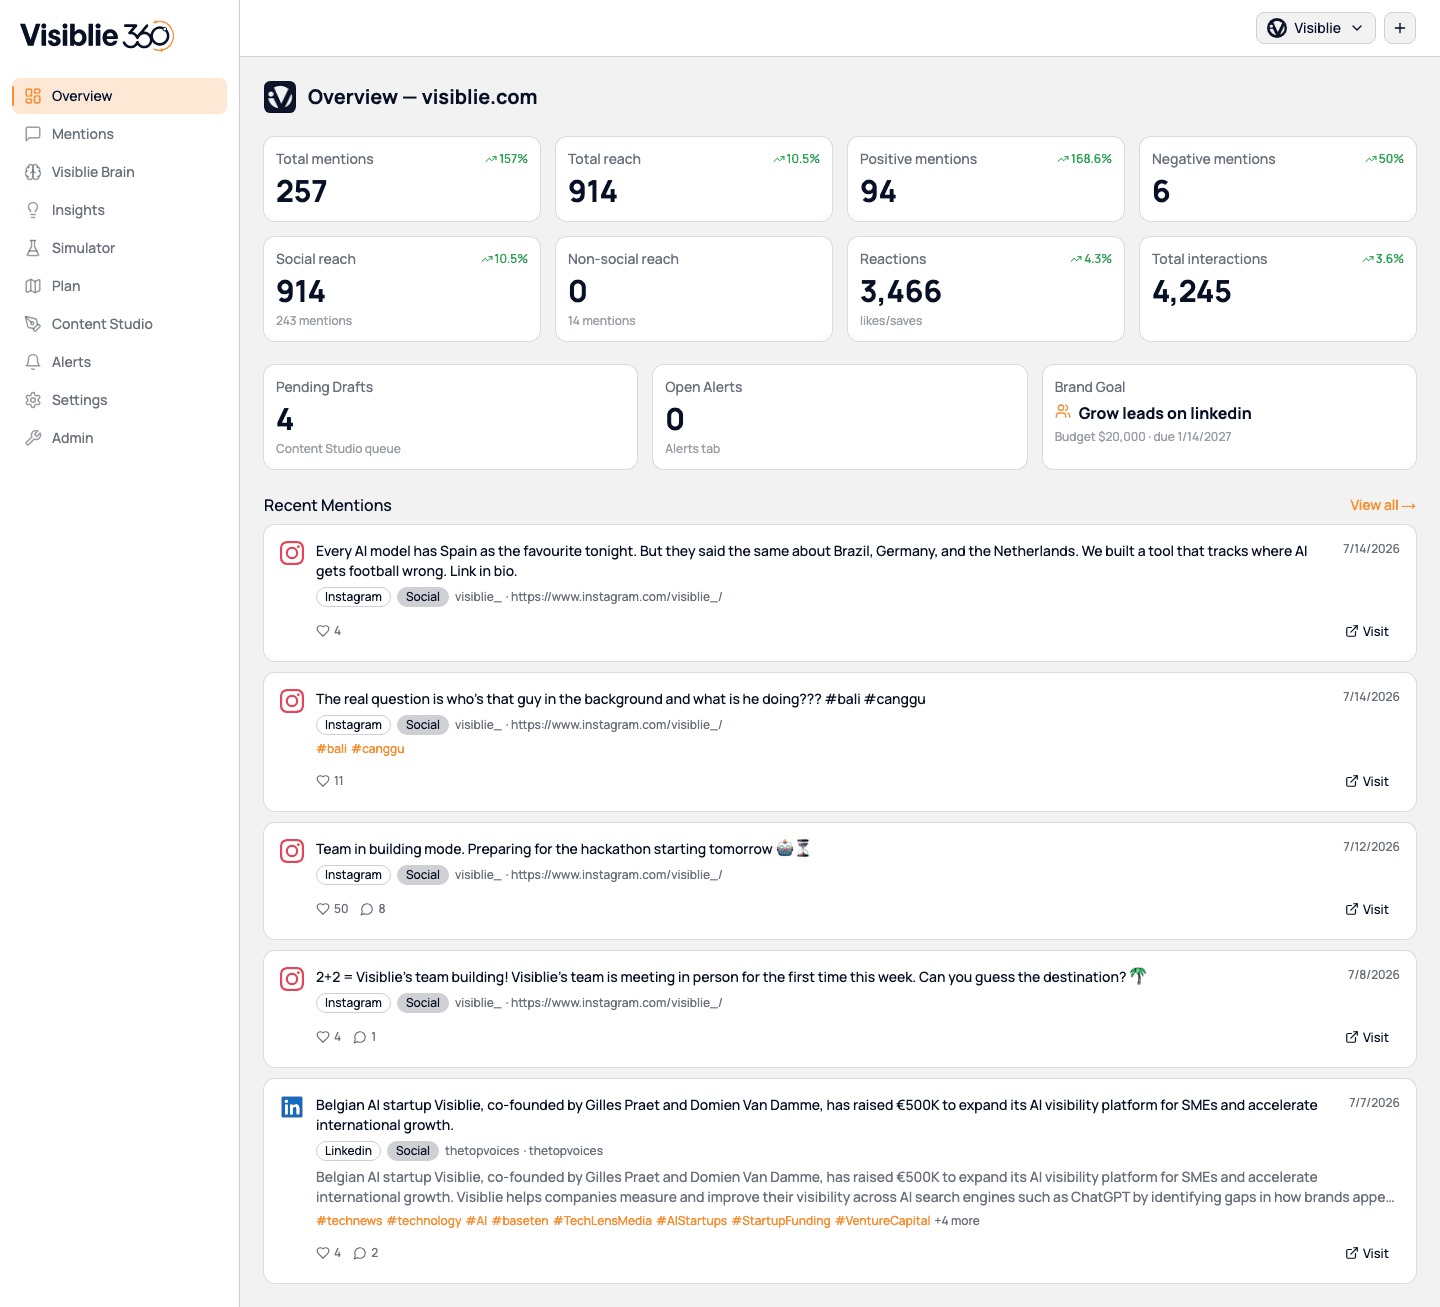This screenshot has height=1307, width=1440.
Task: Click the Instagram icon on the bali canggu mention
Action: coord(292,701)
